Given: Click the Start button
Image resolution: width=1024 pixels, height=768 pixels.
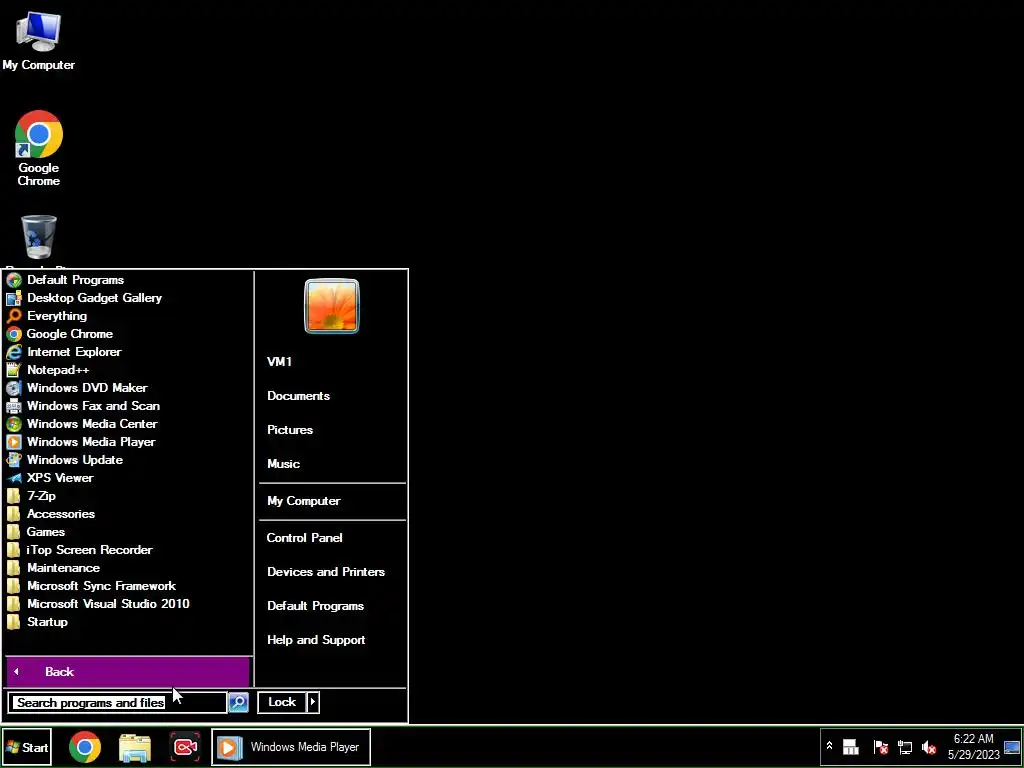Looking at the screenshot, I should coord(27,747).
